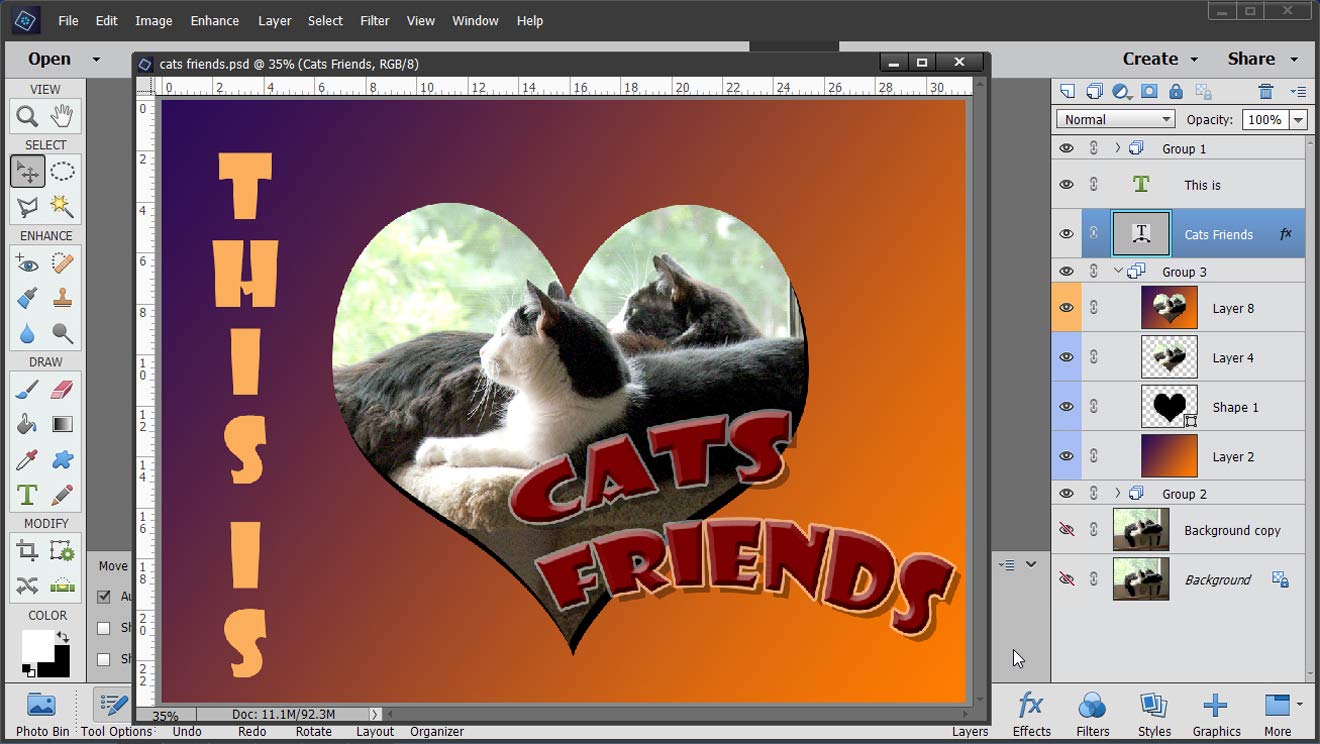Open the Photo Bin

click(42, 714)
